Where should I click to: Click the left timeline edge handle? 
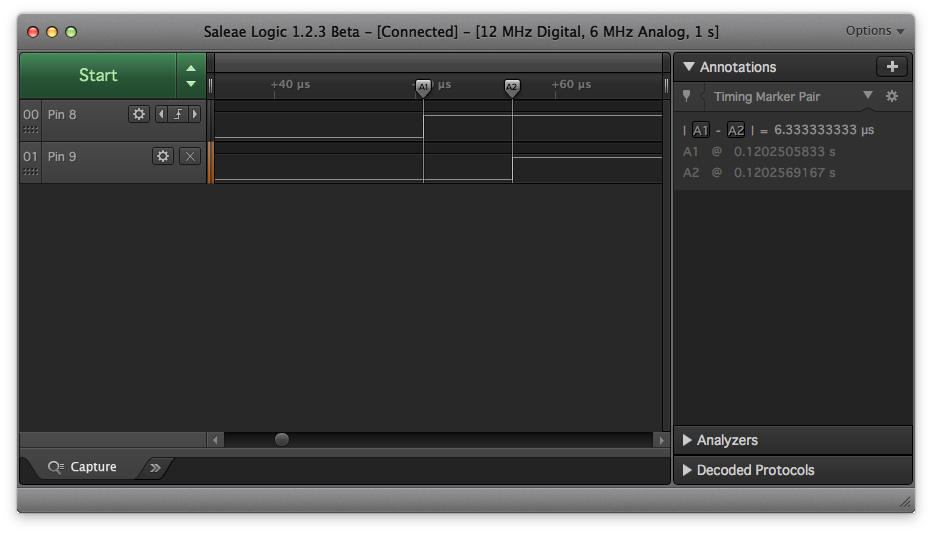point(210,86)
